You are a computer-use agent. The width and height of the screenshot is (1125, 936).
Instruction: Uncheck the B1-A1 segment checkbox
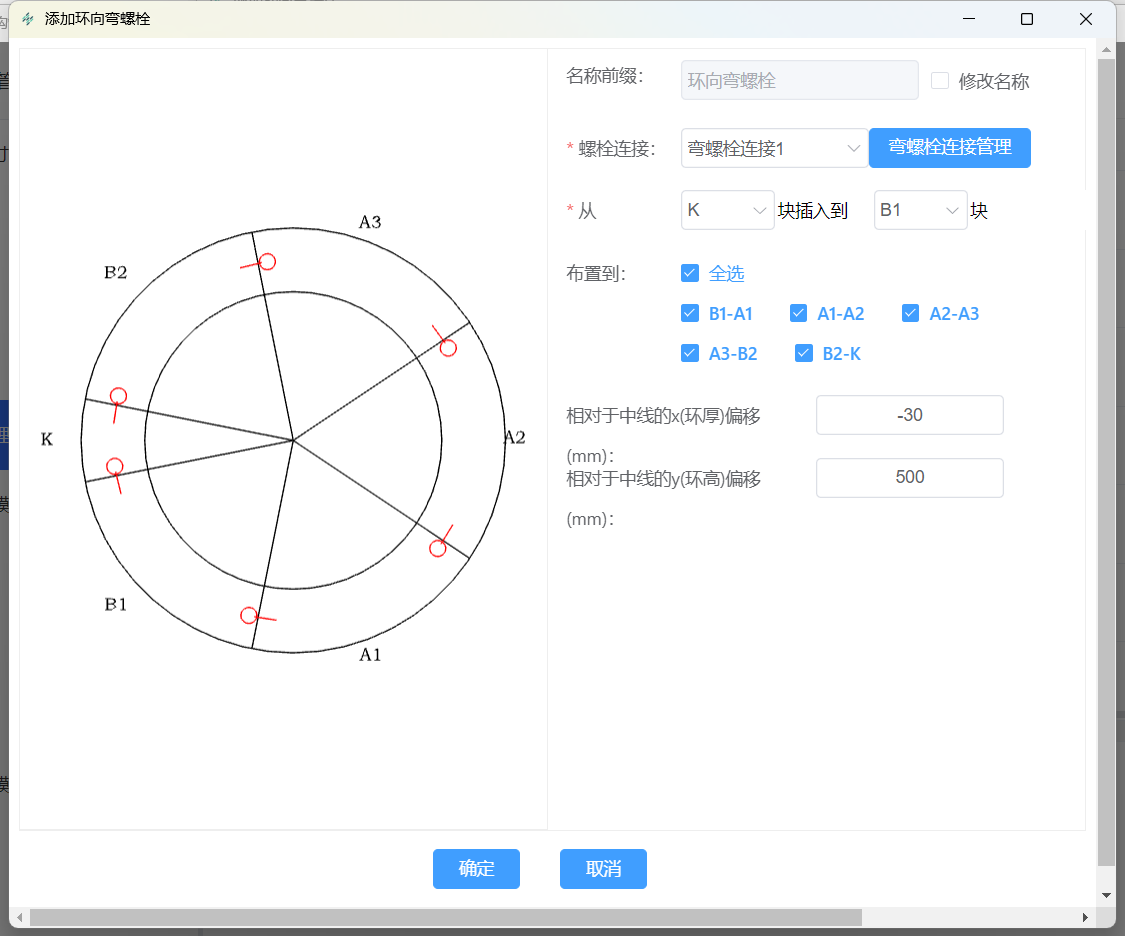tap(690, 313)
